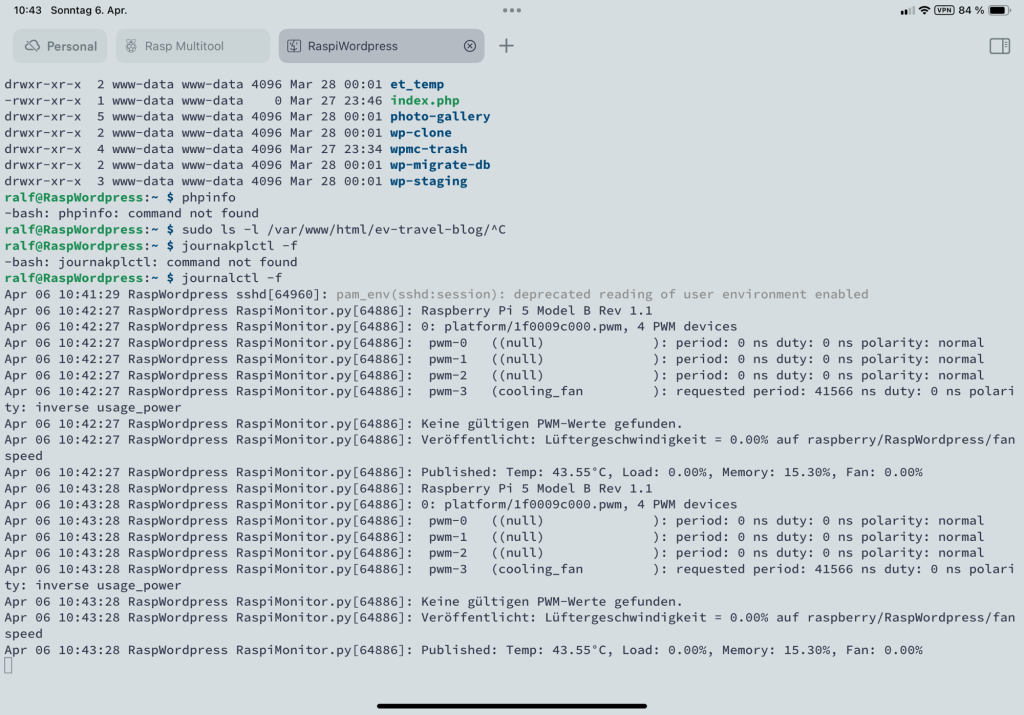
Task: Open the three-dot multitasking menu
Action: point(512,10)
